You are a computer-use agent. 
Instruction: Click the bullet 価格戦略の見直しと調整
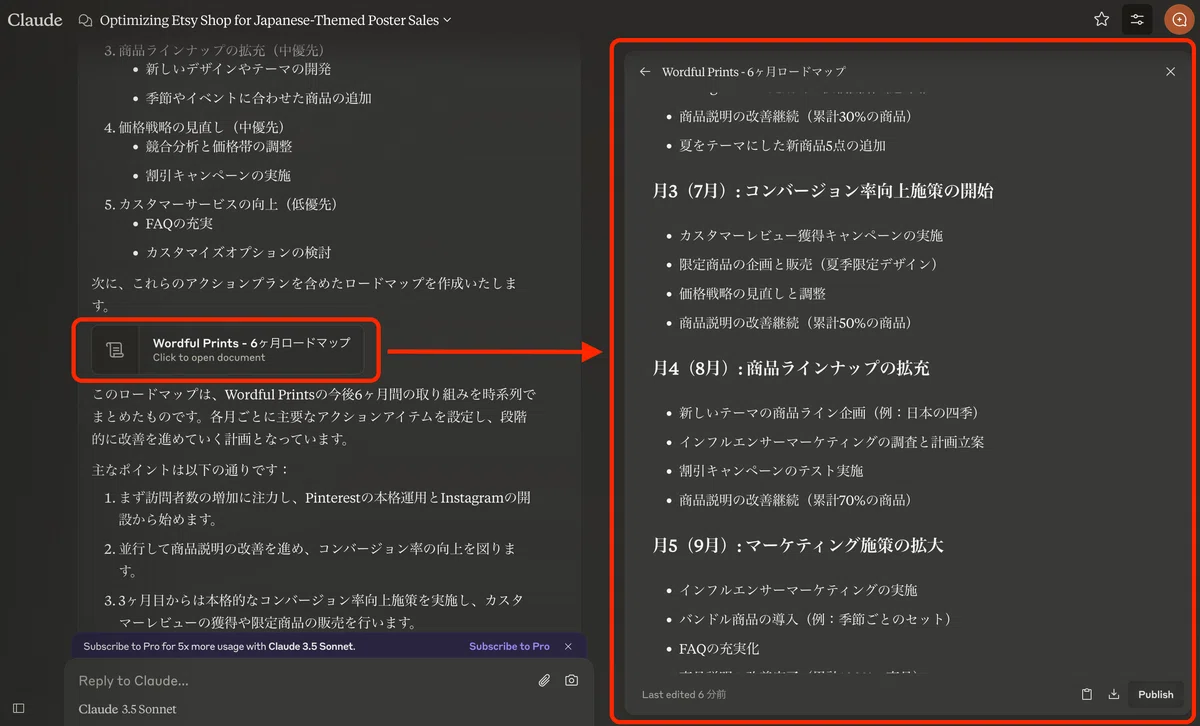tap(752, 293)
